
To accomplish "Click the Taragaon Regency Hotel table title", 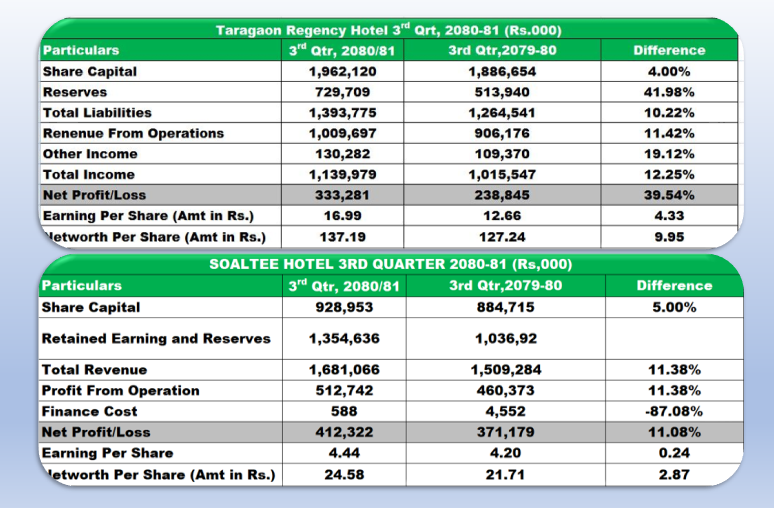I will (389, 30).
